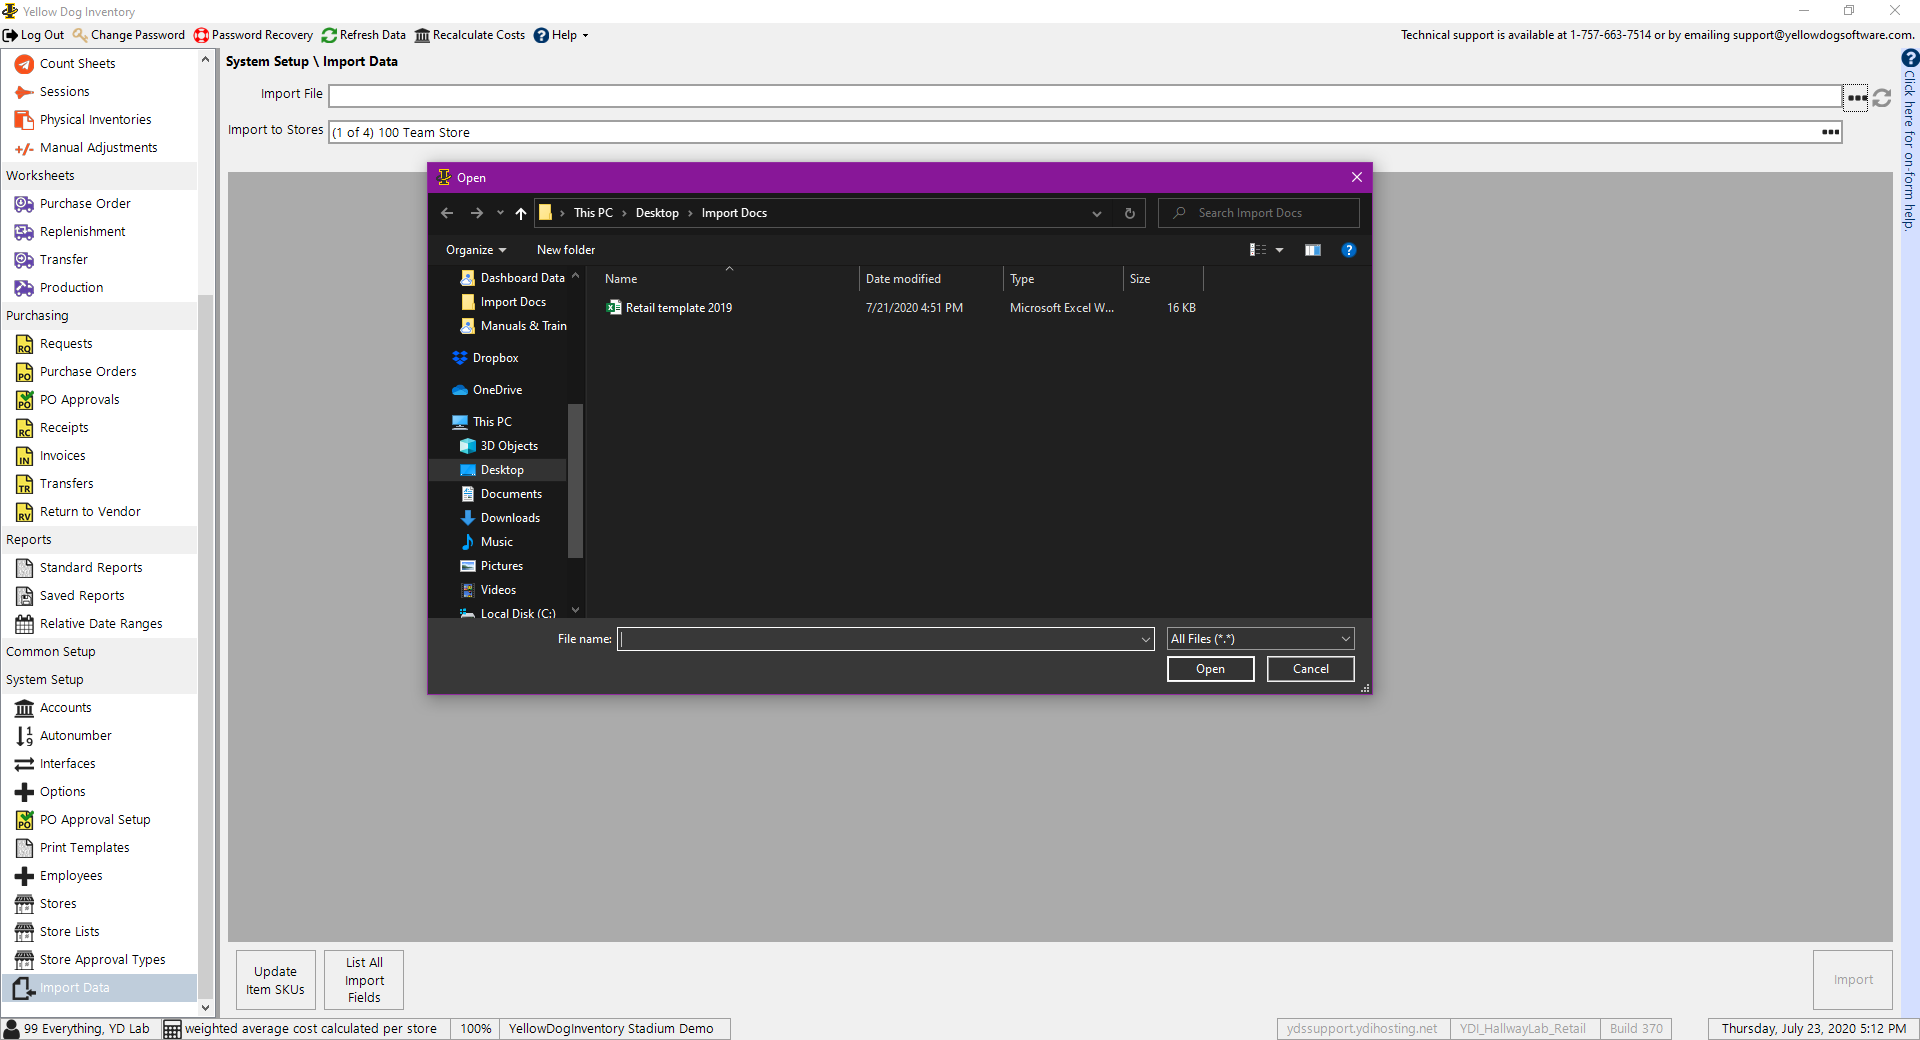Open Store Approval Types
Viewport: 1920px width, 1040px height.
(x=102, y=959)
